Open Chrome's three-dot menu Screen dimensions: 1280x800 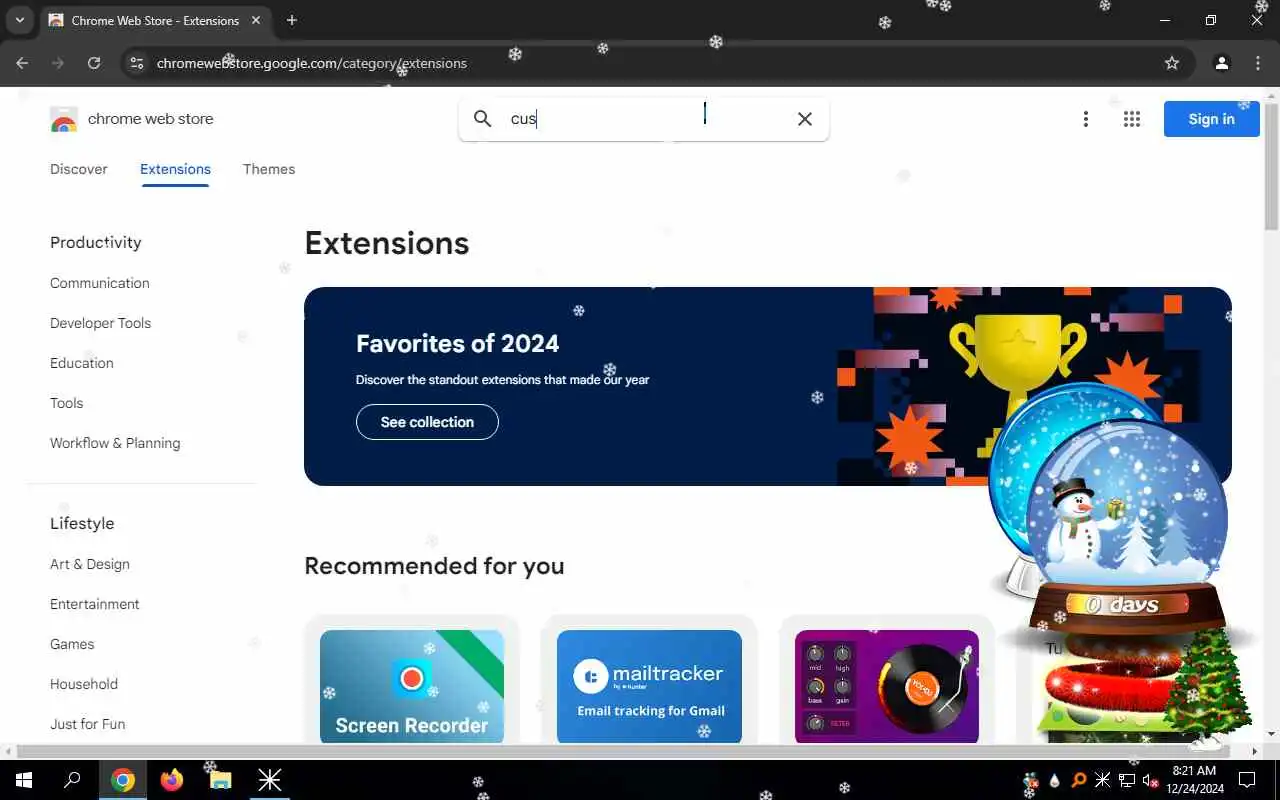[x=1258, y=63]
